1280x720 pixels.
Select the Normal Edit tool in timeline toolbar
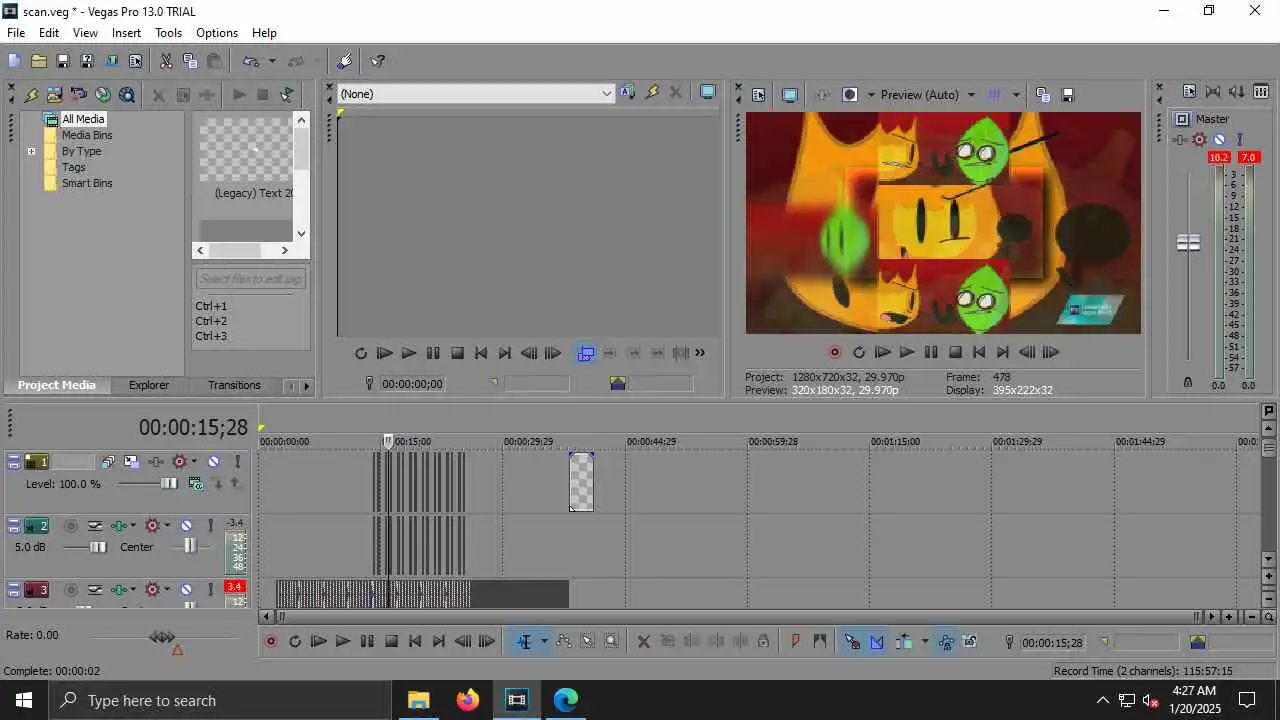coord(523,642)
